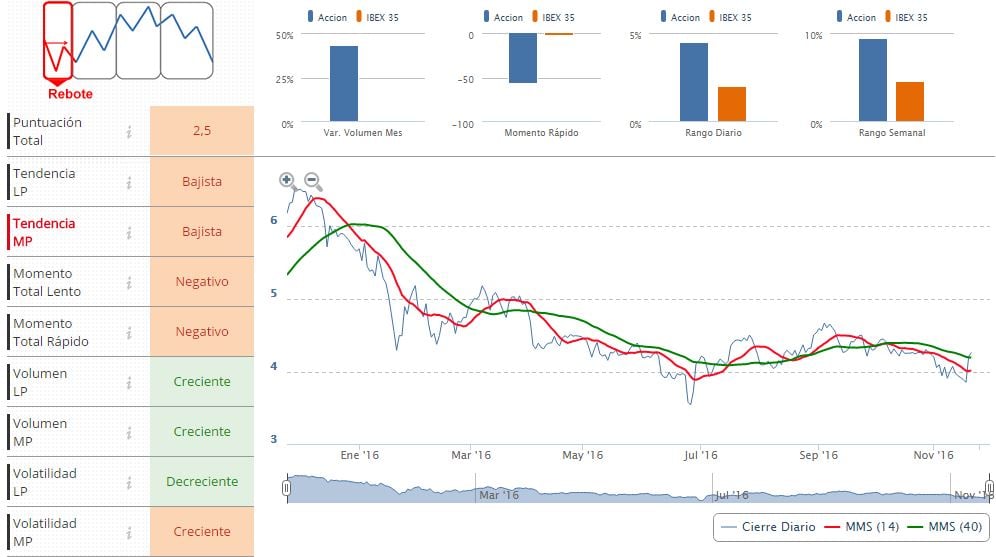This screenshot has width=996, height=557.
Task: Click the Bajista value for Tendencia LP
Action: point(202,182)
